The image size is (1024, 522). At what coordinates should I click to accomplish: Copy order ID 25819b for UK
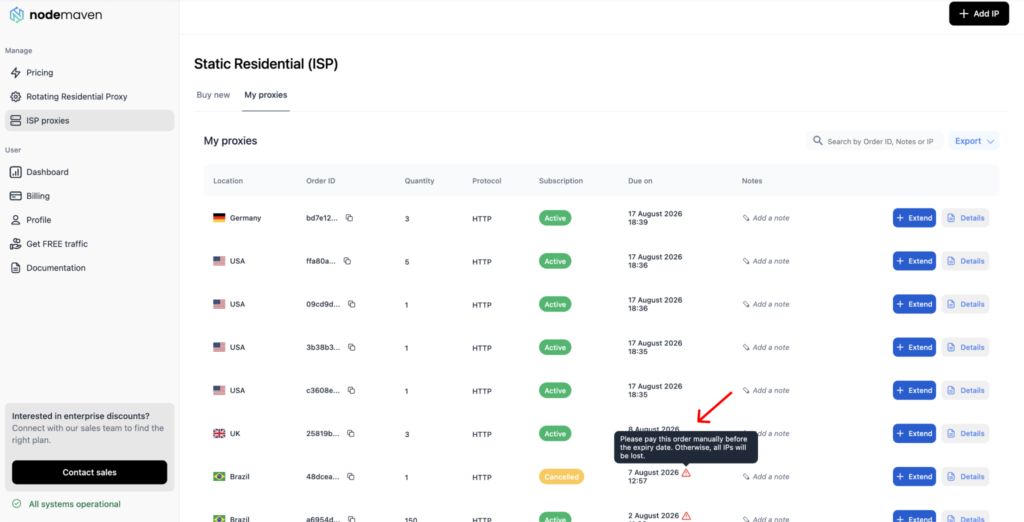point(351,434)
